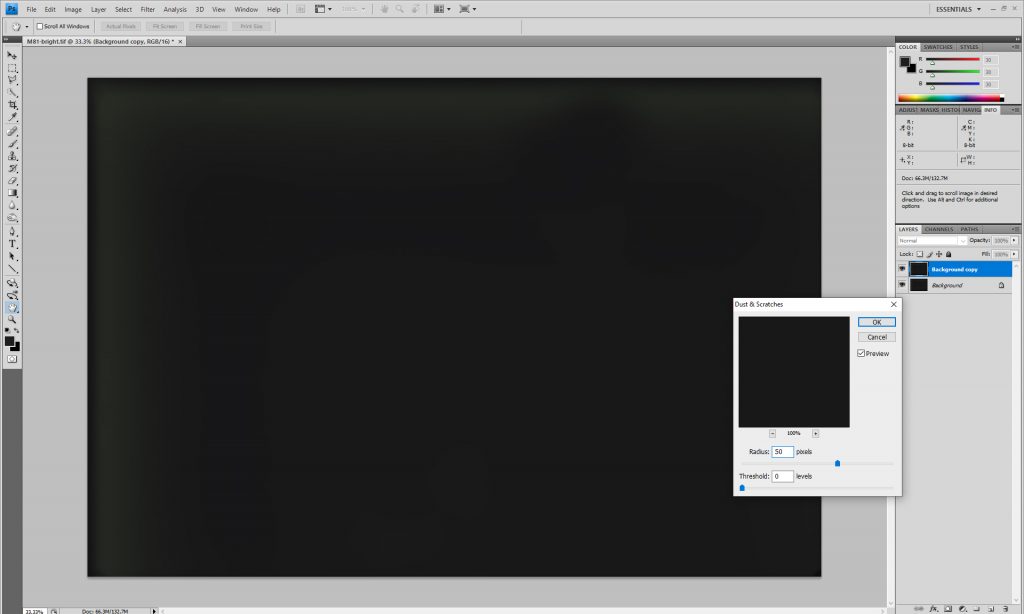This screenshot has width=1024, height=614.
Task: Open the Color panel options menu
Action: (1015, 47)
